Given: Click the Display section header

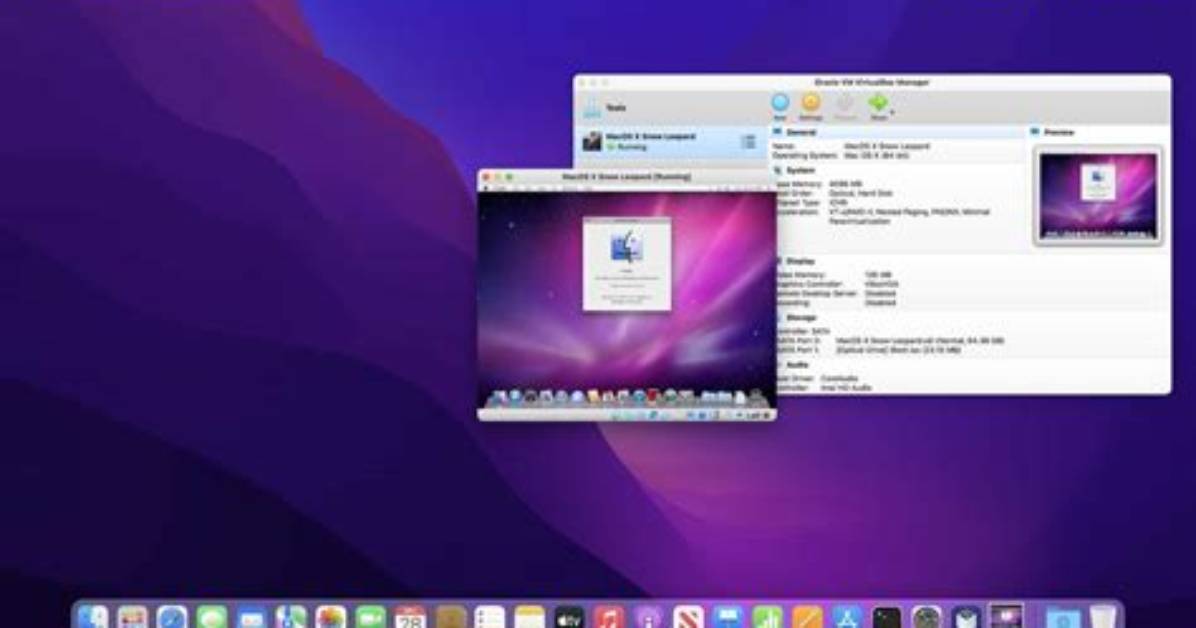Looking at the screenshot, I should [x=800, y=261].
